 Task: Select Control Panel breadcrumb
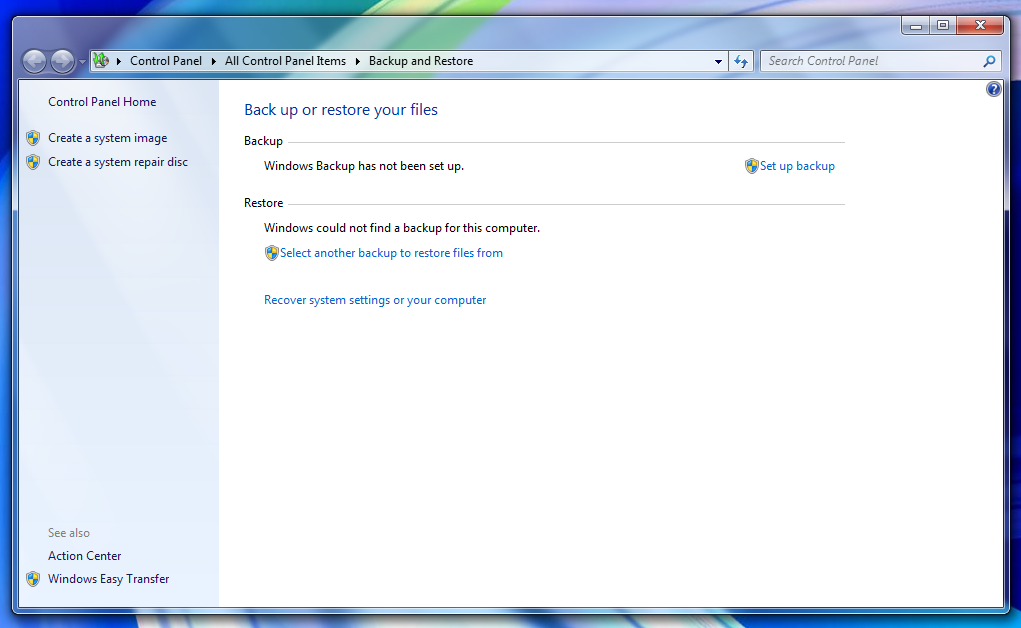(x=166, y=61)
